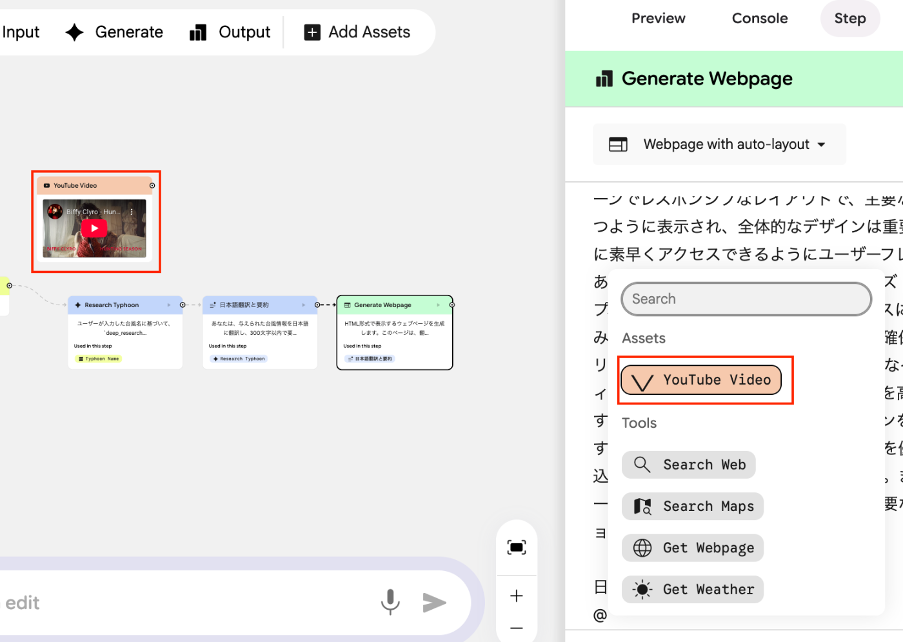Select the Search Web tool
The height and width of the screenshot is (642, 904).
[689, 464]
